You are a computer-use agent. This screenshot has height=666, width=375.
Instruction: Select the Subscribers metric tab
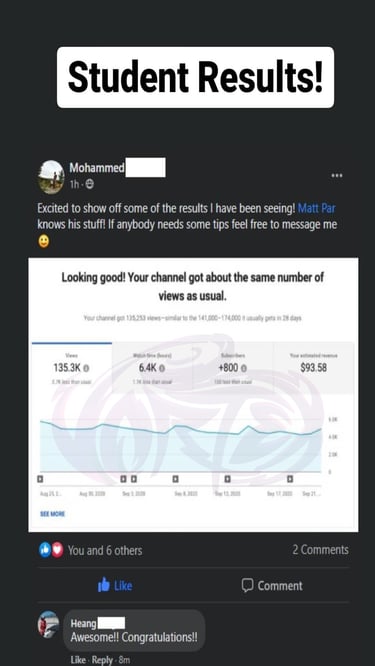tap(232, 368)
